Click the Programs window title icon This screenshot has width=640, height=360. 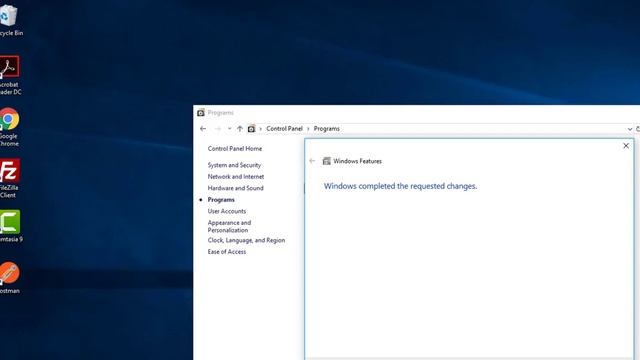pos(201,113)
